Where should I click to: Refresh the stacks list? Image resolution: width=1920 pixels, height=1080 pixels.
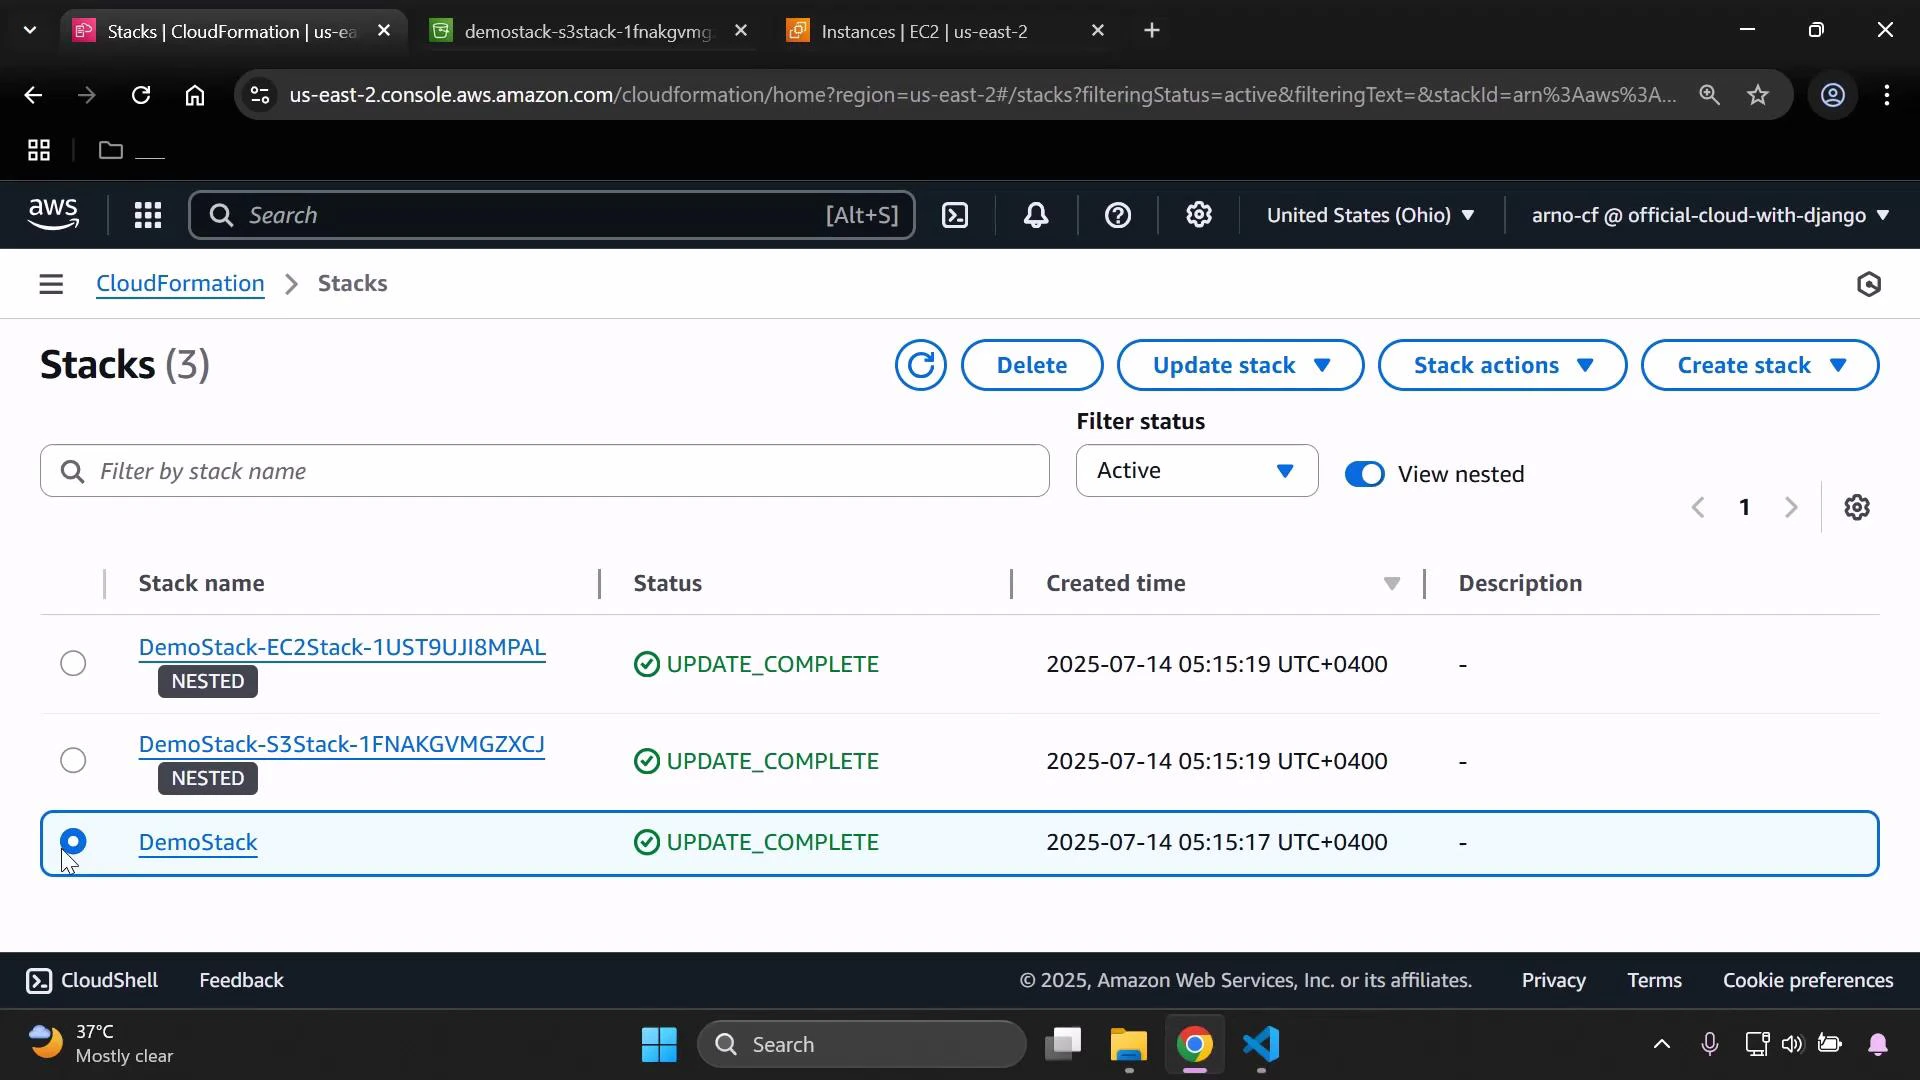919,365
